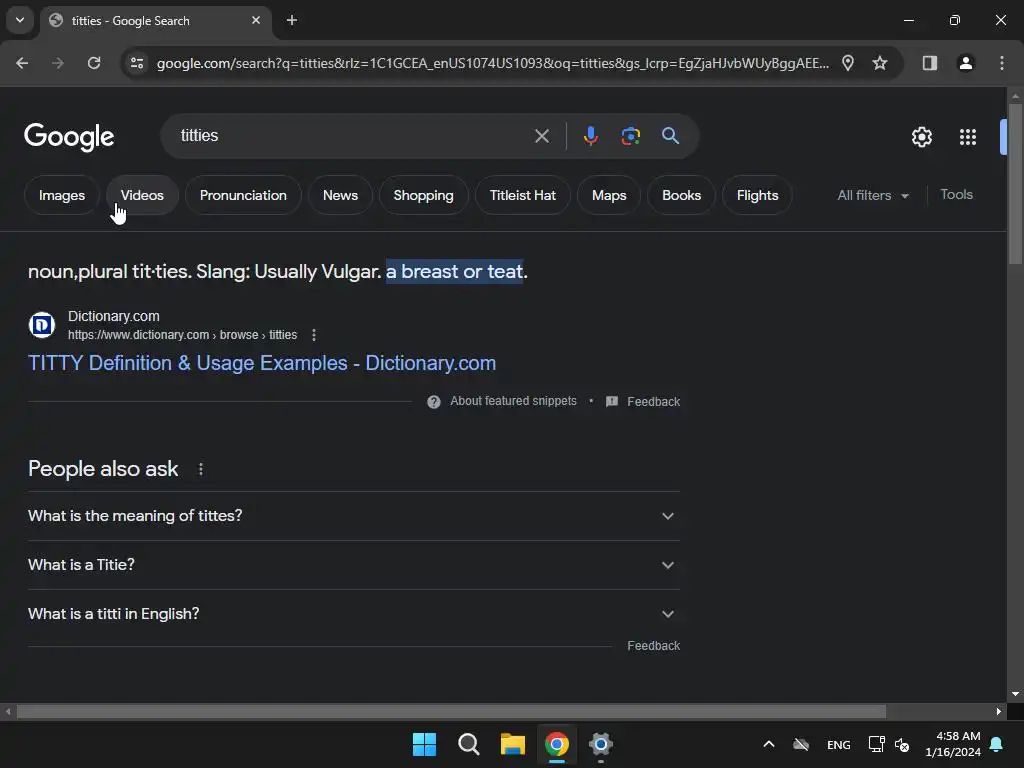Select the Pronunciation filter chip
1024x768 pixels.
coord(243,195)
